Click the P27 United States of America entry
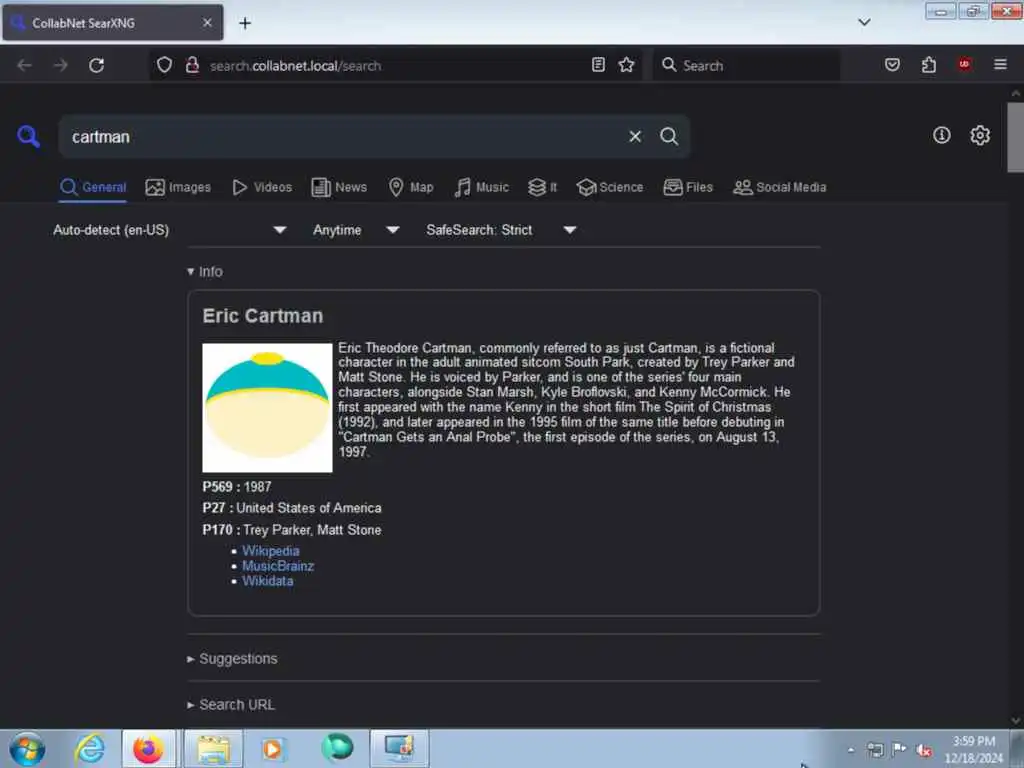Image resolution: width=1024 pixels, height=768 pixels. coord(292,508)
